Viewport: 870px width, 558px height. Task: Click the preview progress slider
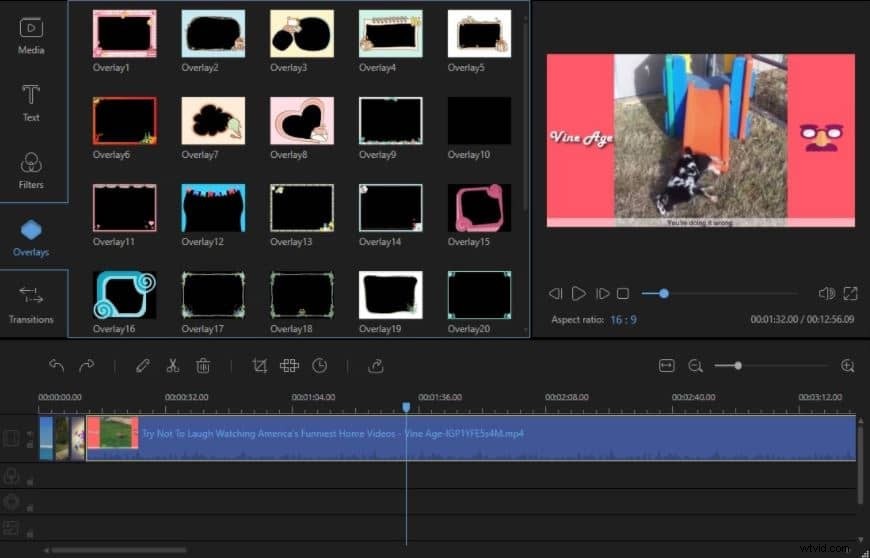point(719,293)
